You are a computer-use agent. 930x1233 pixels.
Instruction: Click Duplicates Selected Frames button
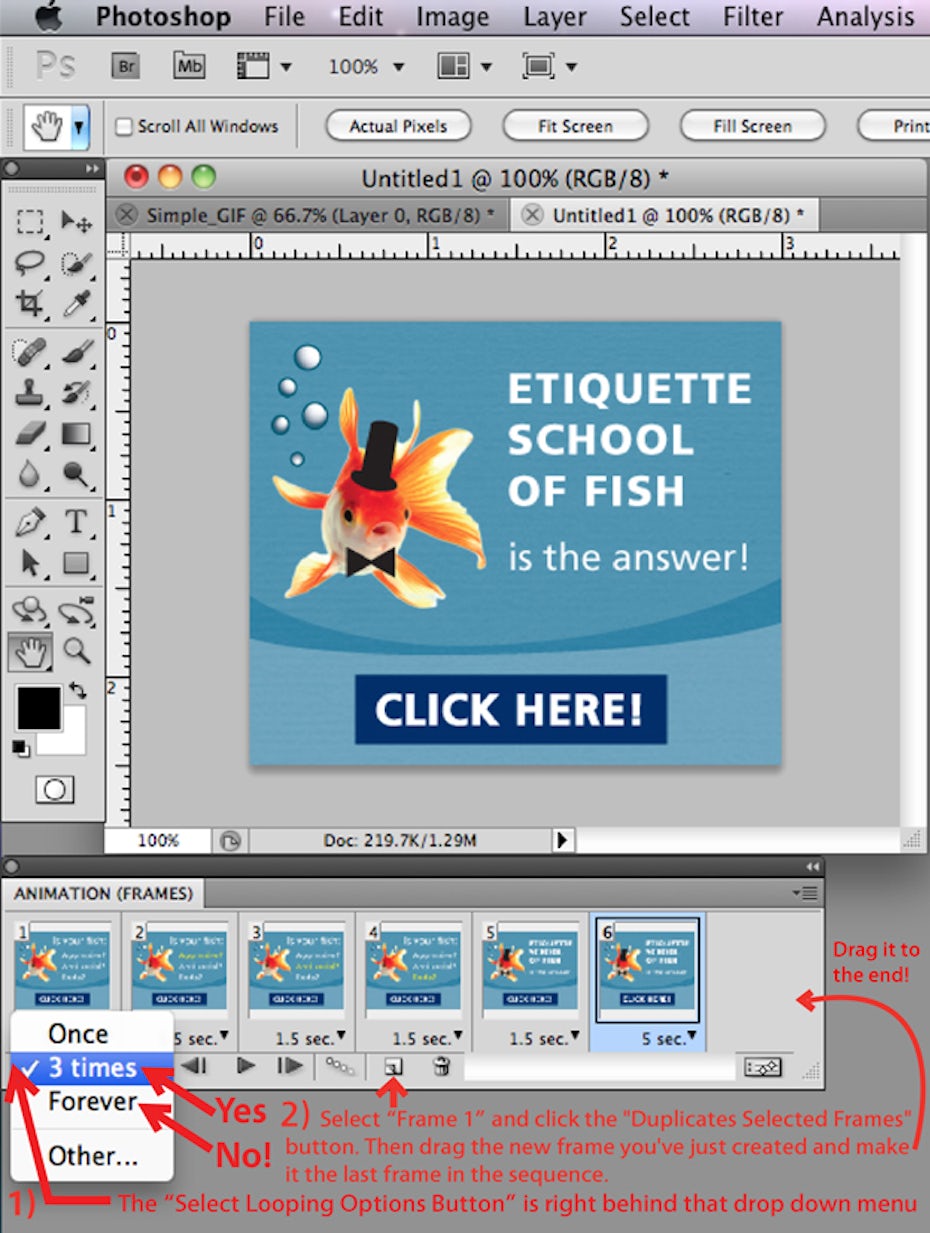tap(394, 1067)
